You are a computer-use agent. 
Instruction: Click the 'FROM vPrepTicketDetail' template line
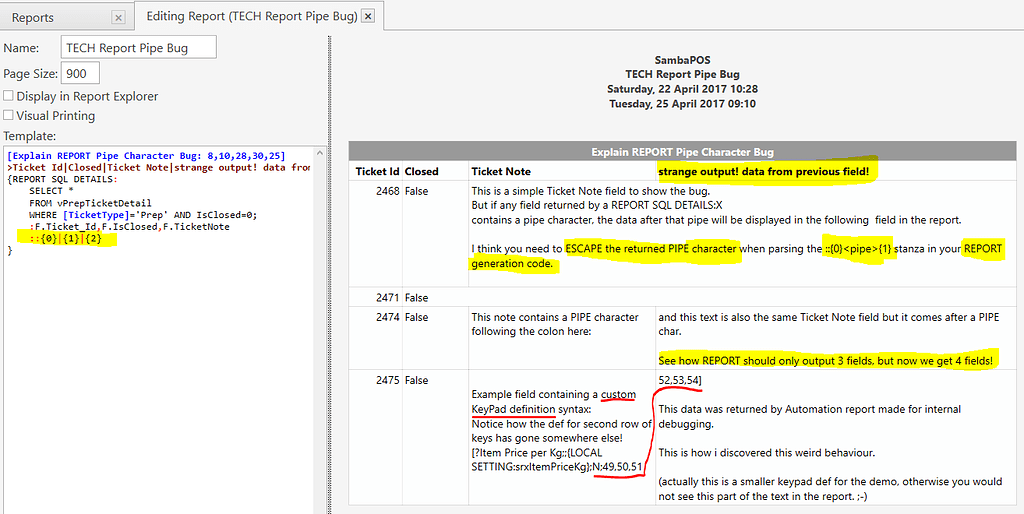[x=90, y=203]
